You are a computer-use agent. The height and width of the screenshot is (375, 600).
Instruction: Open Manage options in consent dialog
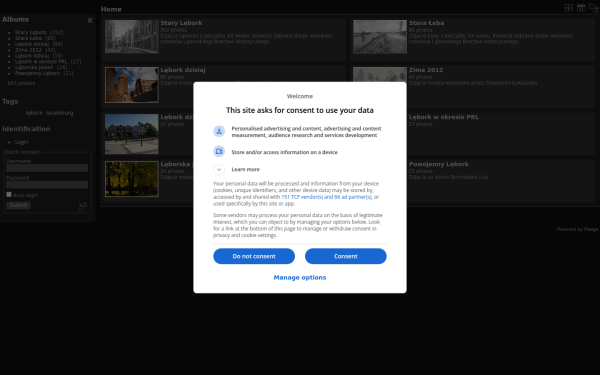point(300,277)
